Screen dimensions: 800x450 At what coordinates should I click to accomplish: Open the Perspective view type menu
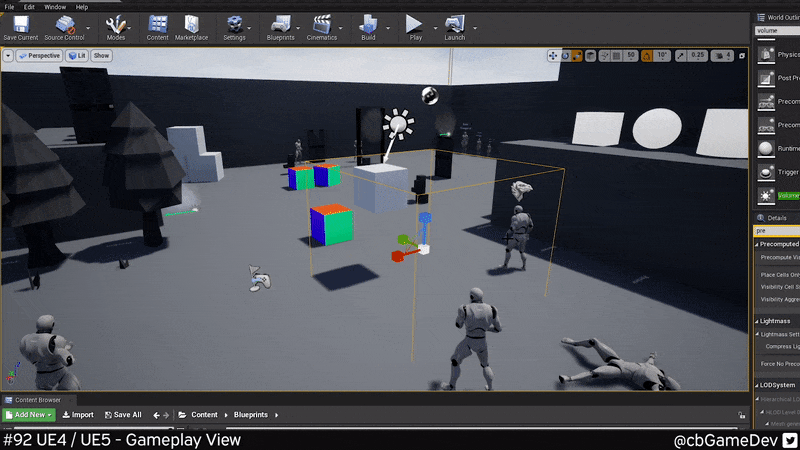39,56
